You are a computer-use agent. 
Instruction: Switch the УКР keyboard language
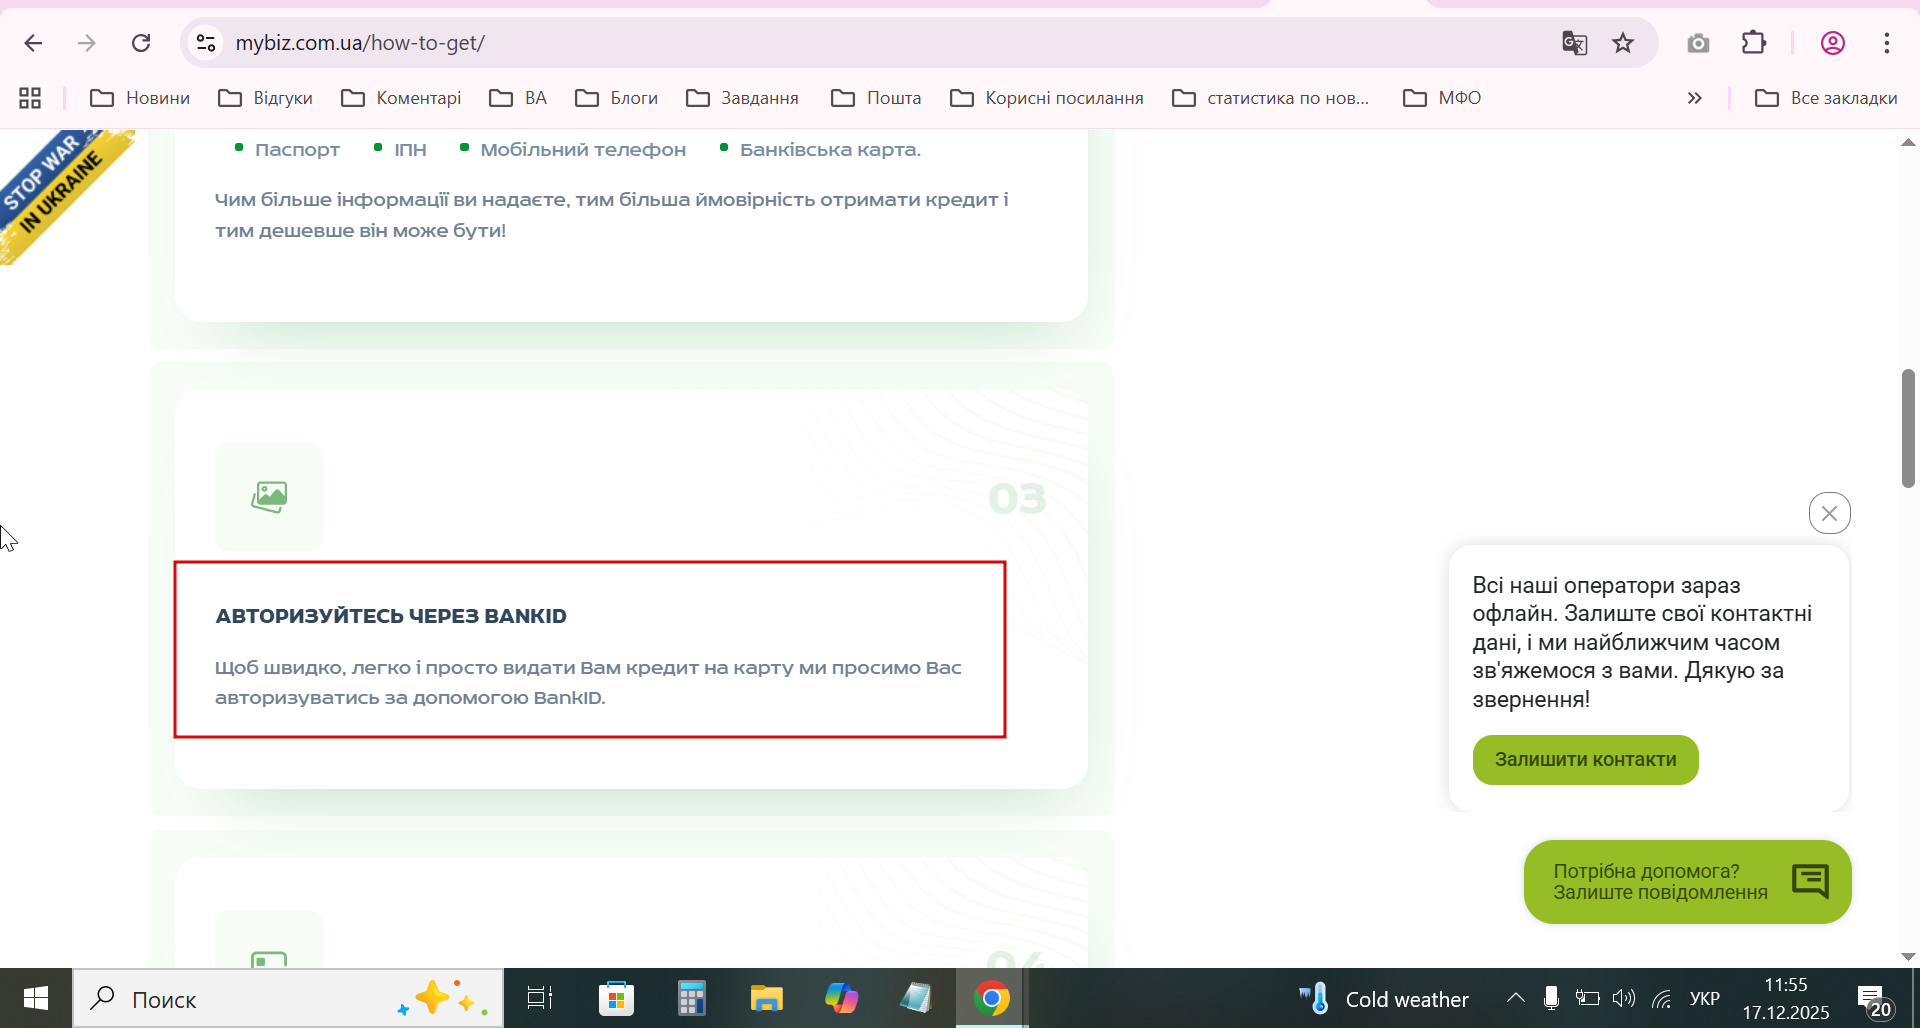point(1705,999)
